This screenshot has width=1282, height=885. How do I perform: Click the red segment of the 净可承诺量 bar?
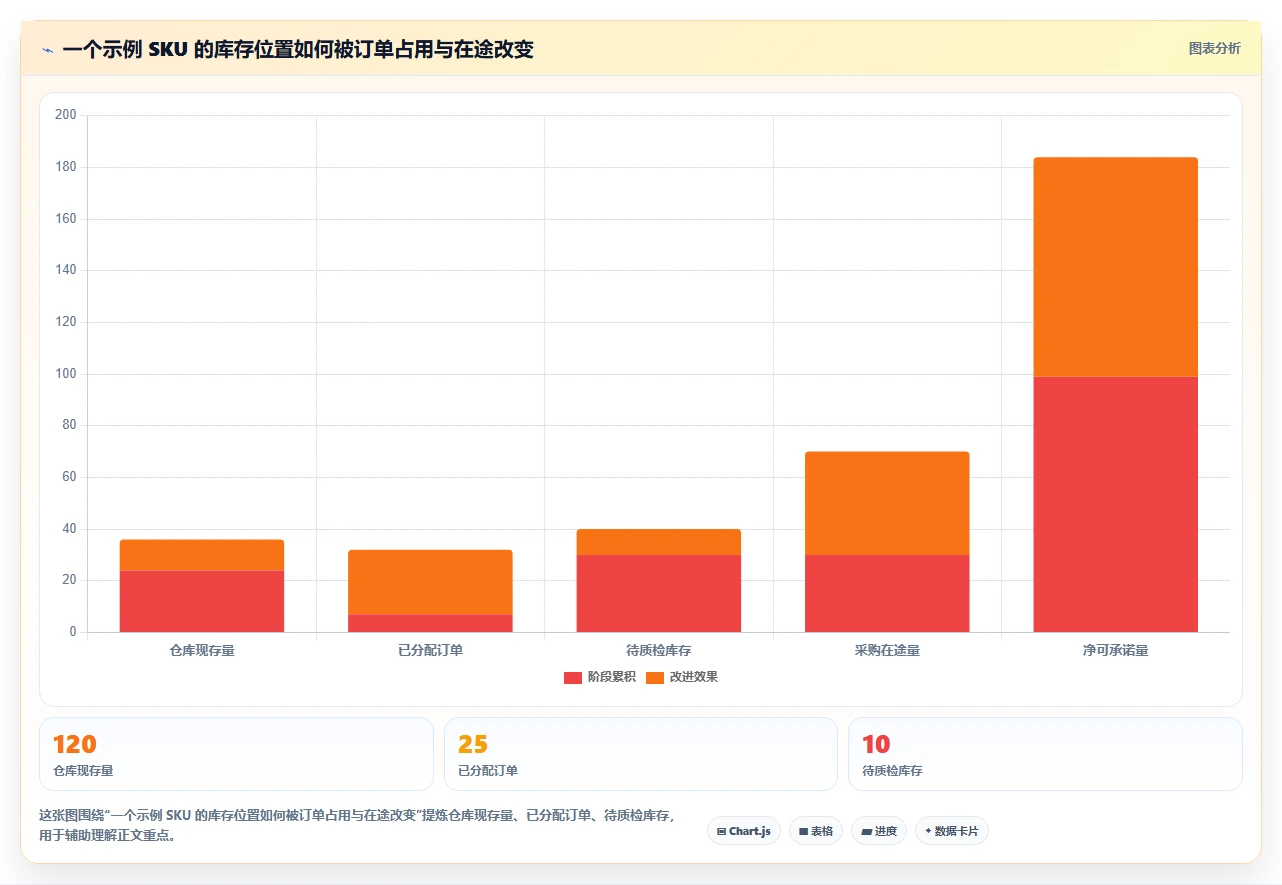point(1116,504)
